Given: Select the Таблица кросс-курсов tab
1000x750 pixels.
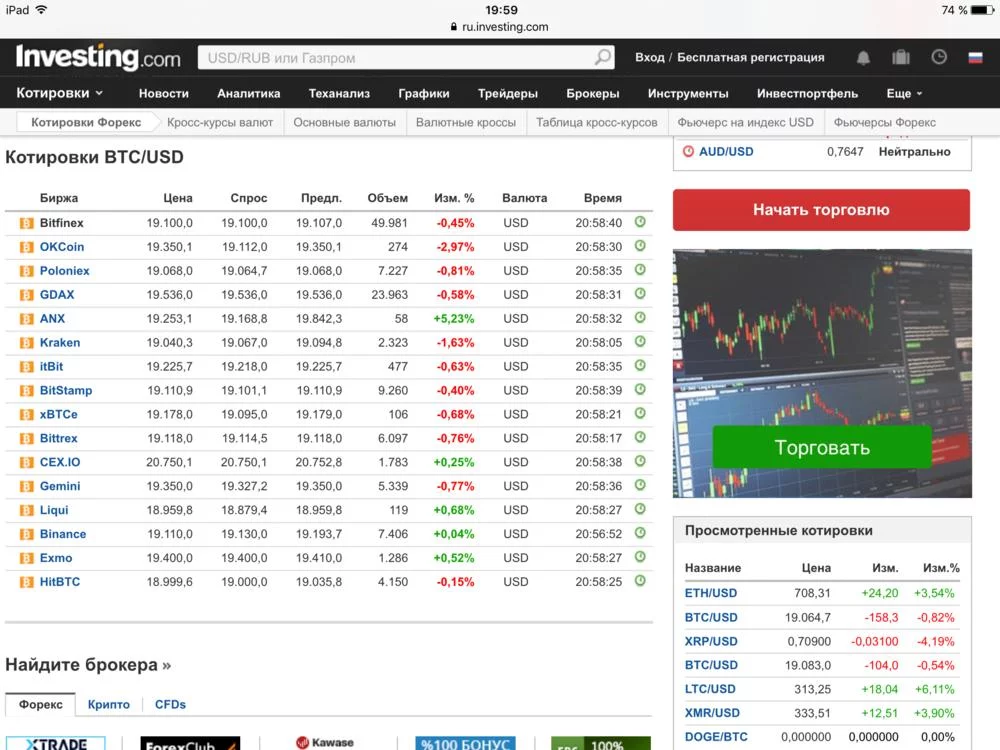Looking at the screenshot, I should click(596, 122).
